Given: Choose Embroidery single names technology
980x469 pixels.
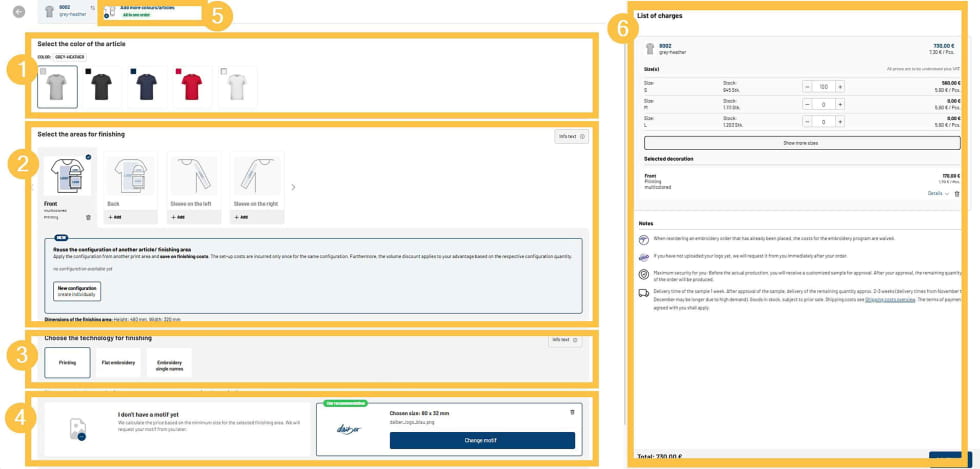Looking at the screenshot, I should point(169,365).
